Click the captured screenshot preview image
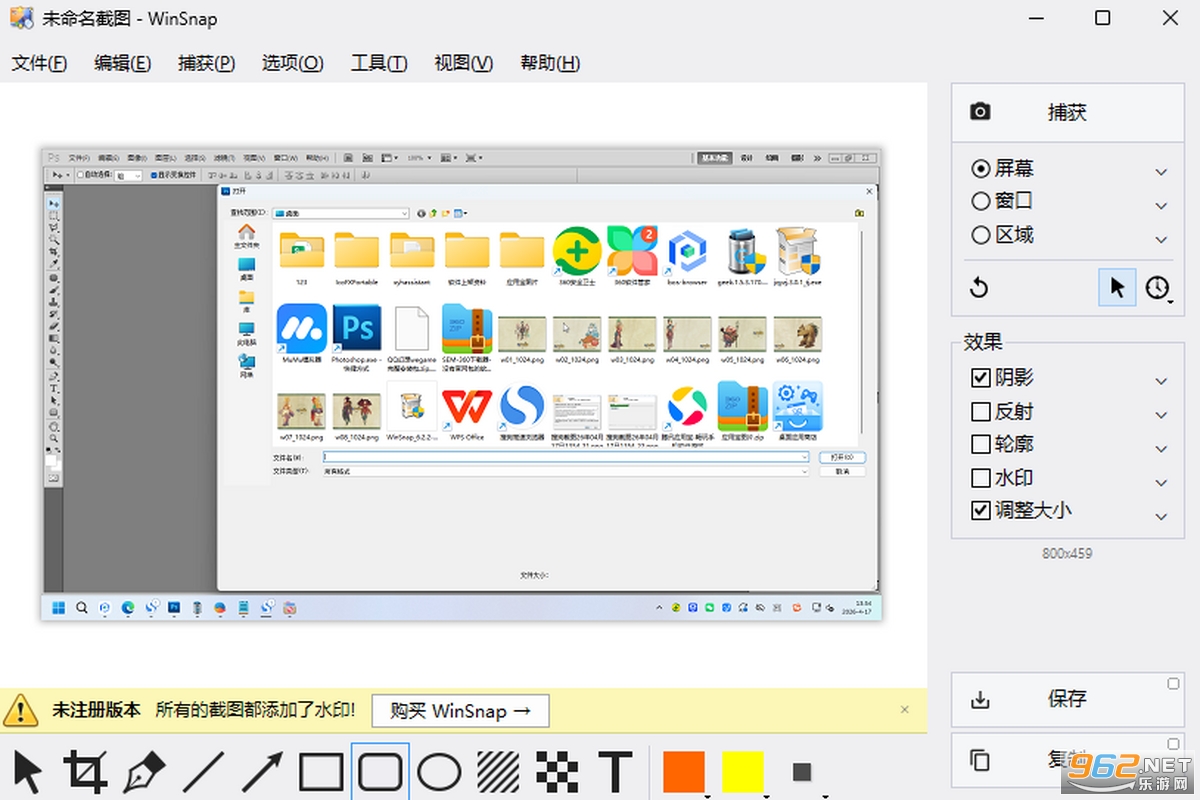Screen dimensions: 1200x800 [x=462, y=384]
